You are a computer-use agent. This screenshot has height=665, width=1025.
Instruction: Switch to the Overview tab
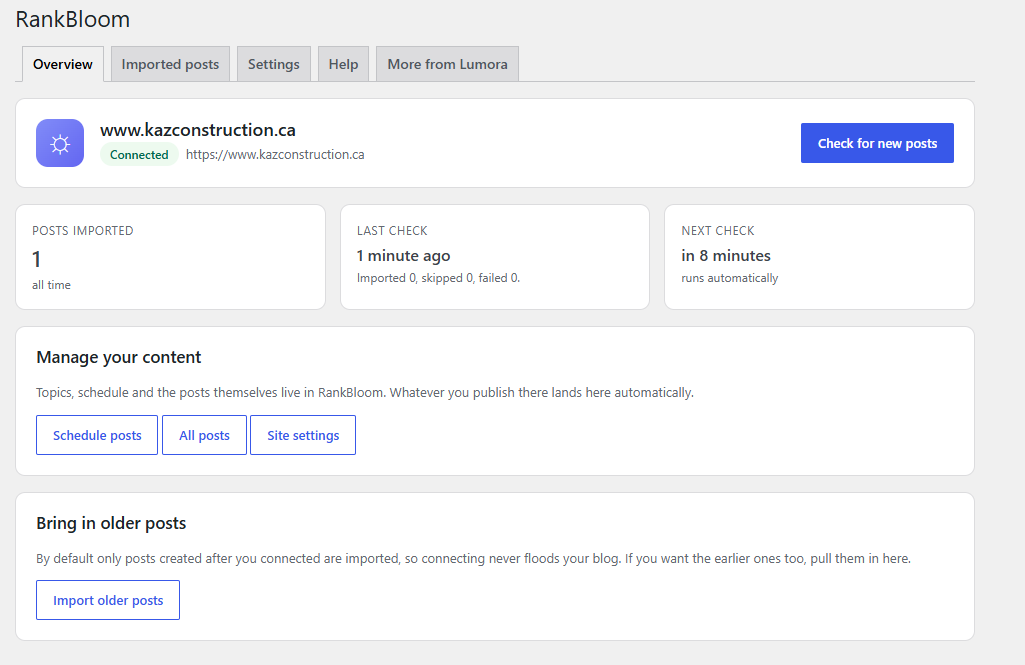click(x=63, y=64)
